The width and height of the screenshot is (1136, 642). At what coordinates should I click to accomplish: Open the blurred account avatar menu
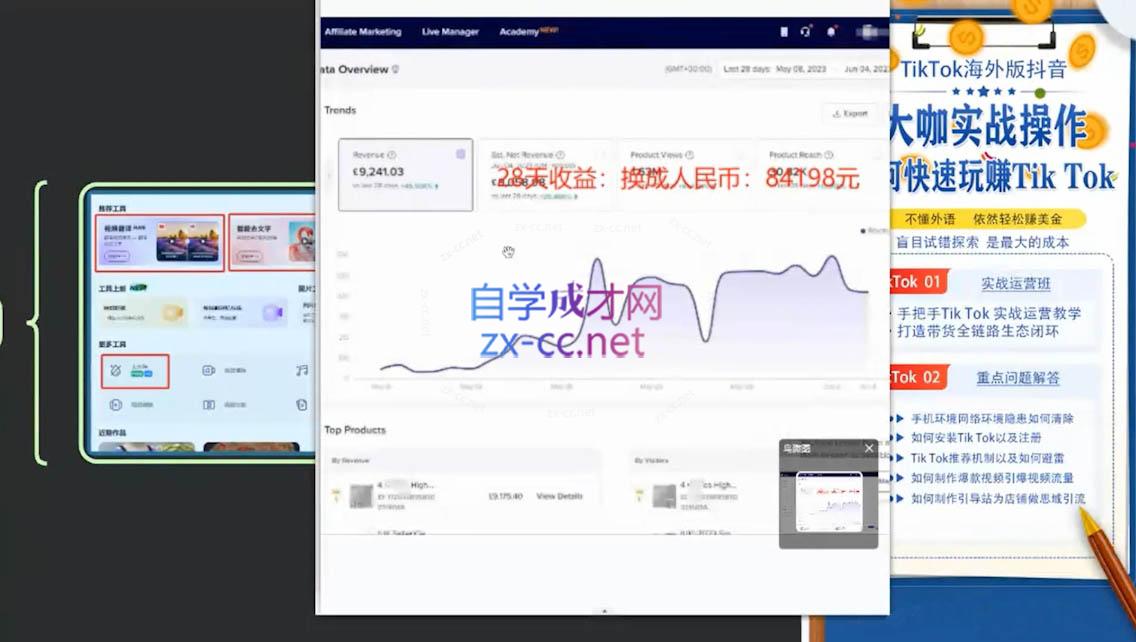[x=869, y=32]
